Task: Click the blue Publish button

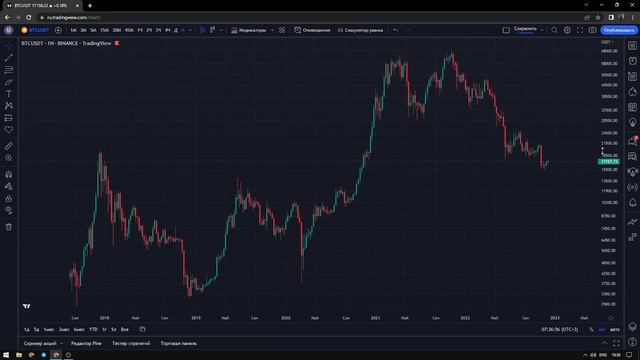Action: (x=619, y=30)
